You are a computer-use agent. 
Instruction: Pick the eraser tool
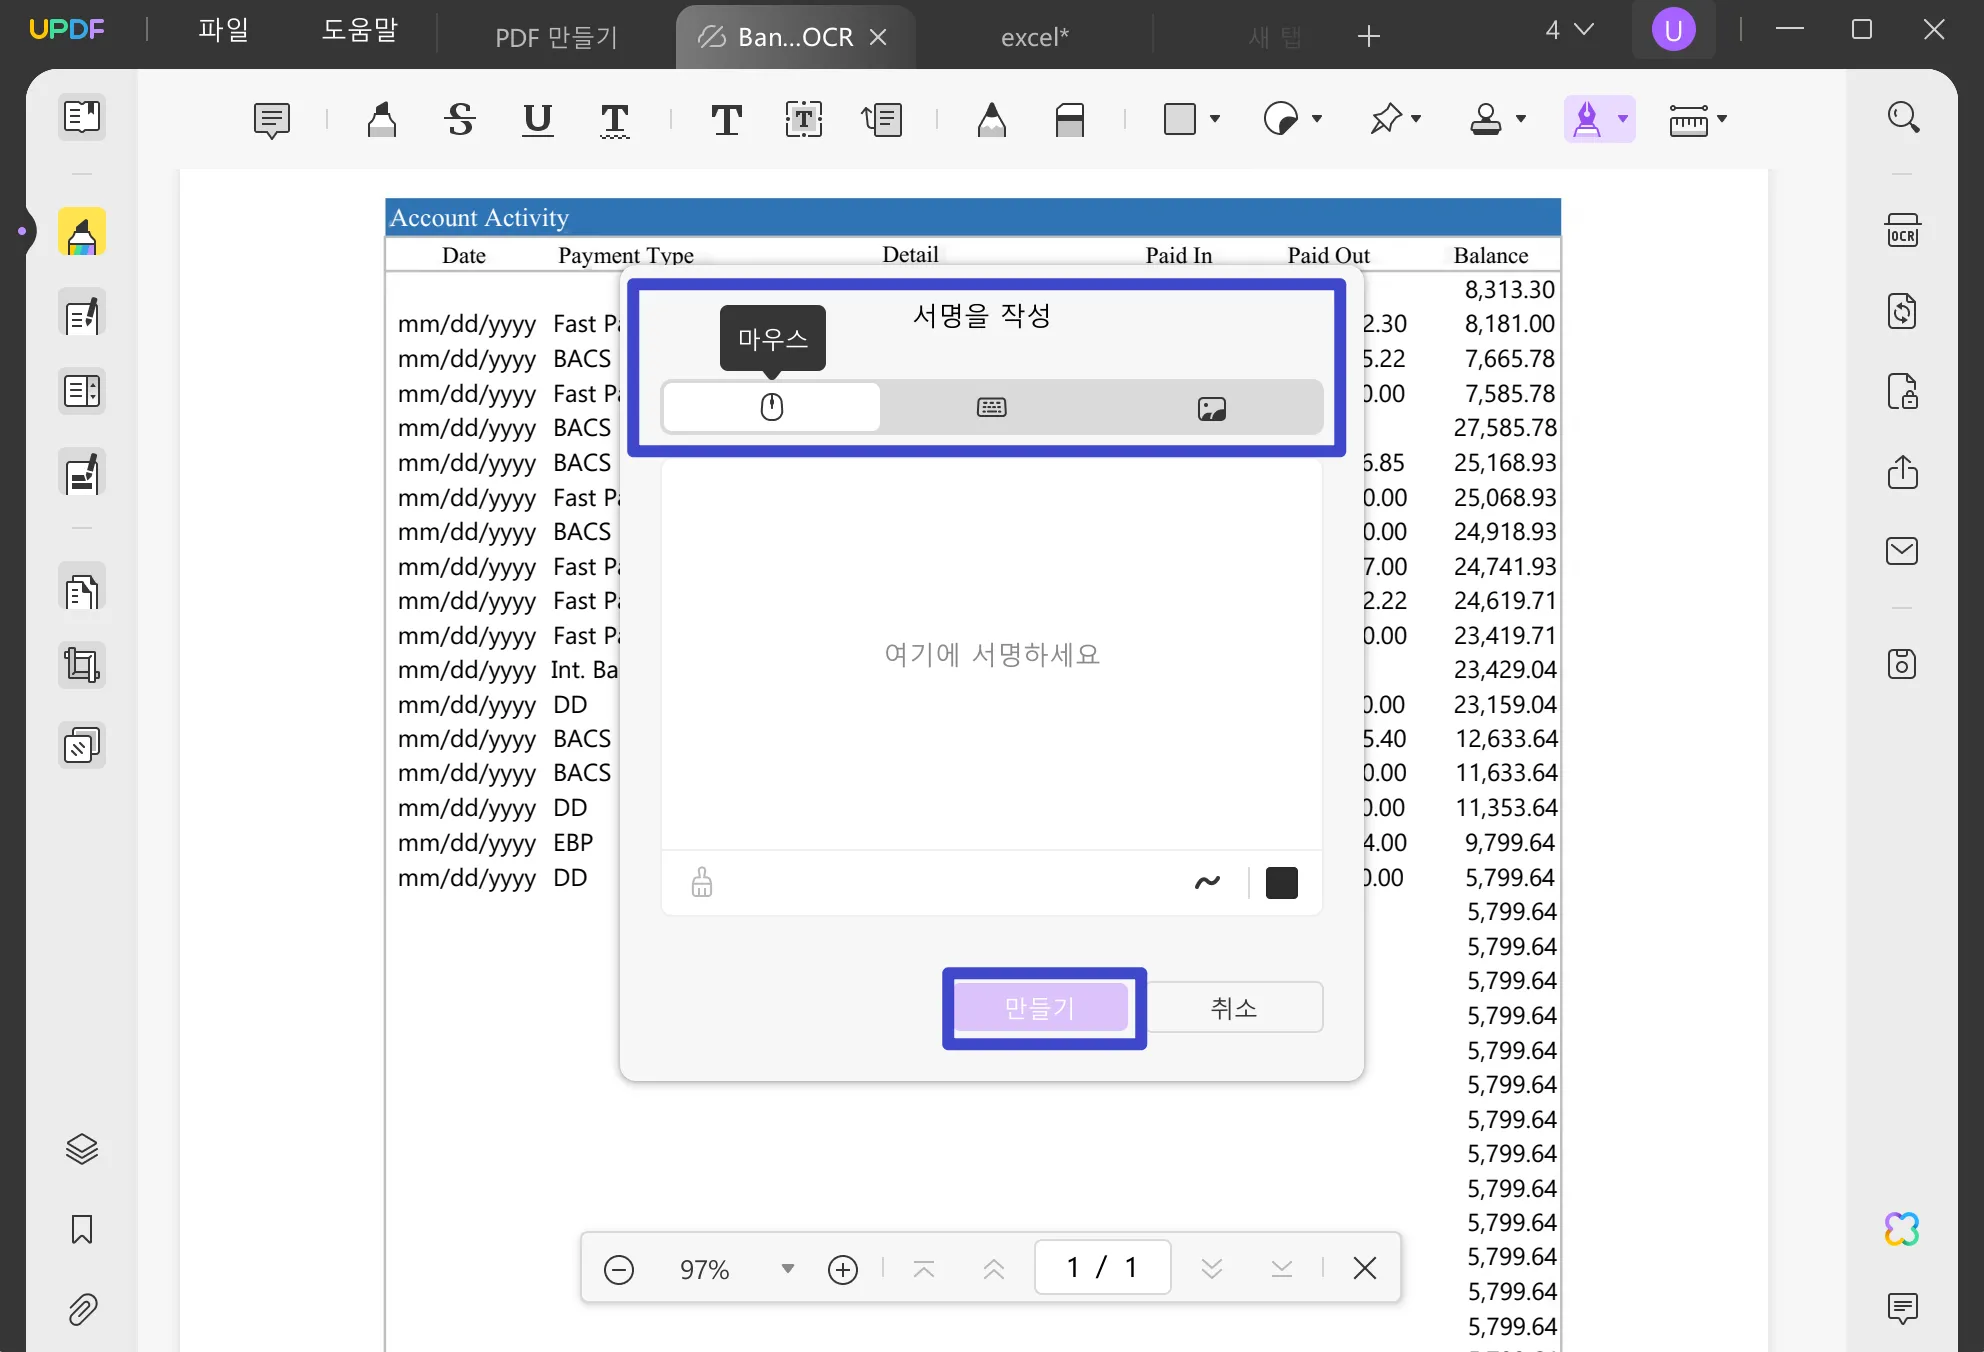point(1070,120)
